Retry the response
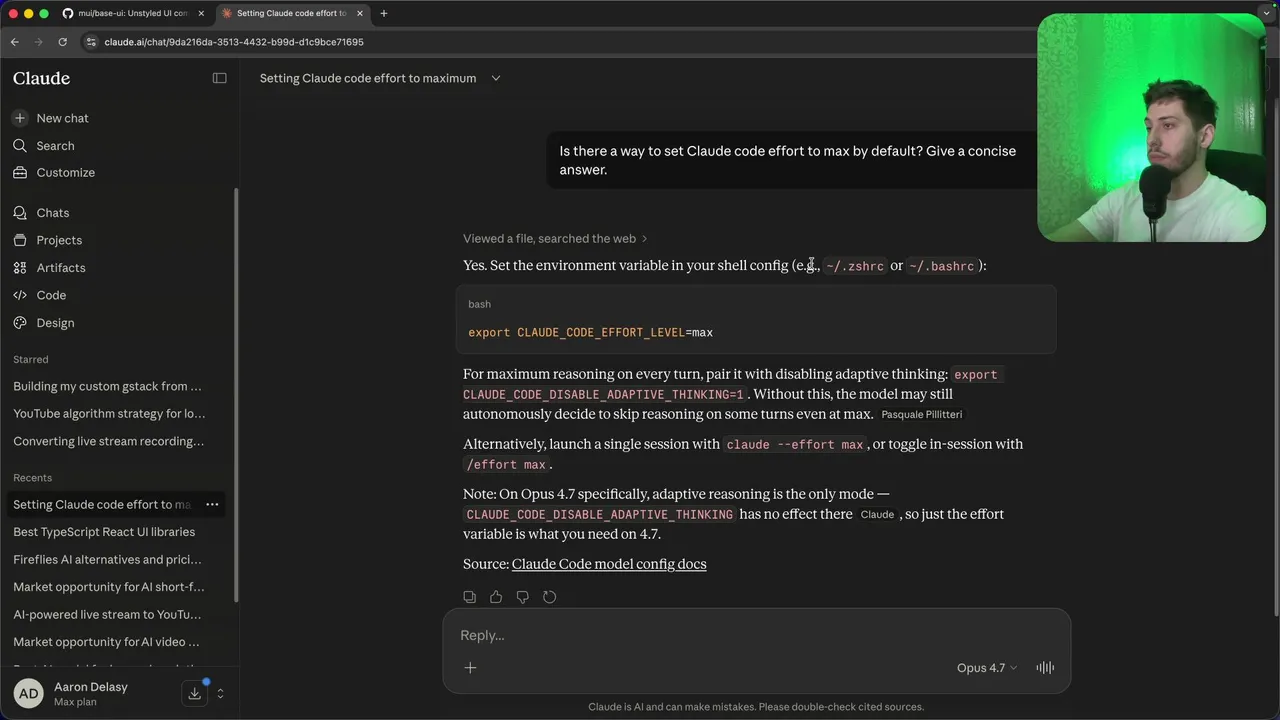1280x720 pixels. coord(549,597)
